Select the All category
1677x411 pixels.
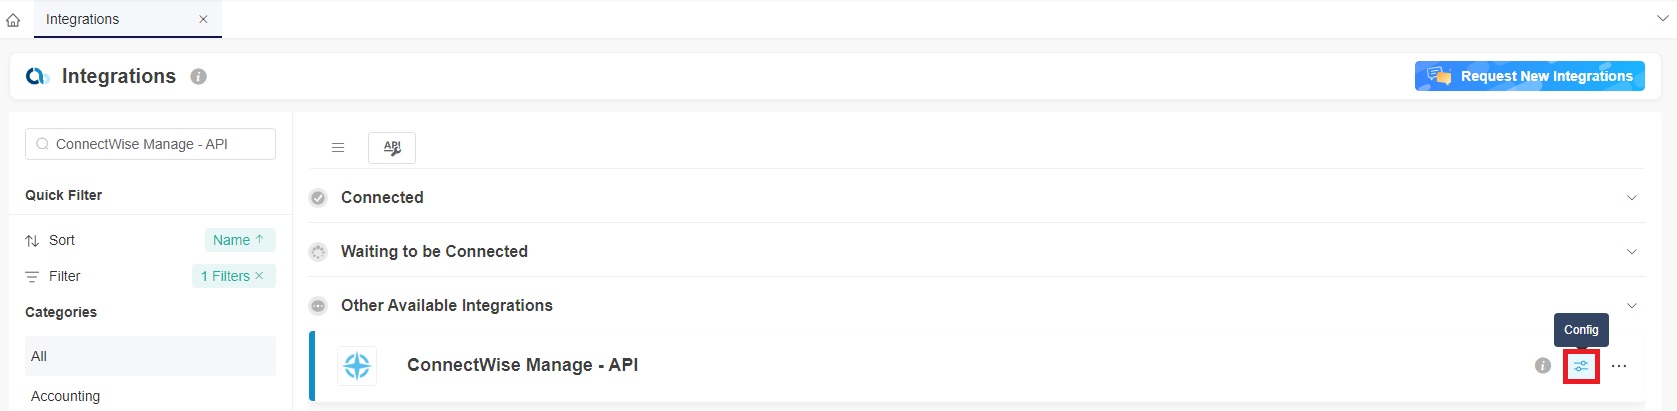tap(39, 356)
